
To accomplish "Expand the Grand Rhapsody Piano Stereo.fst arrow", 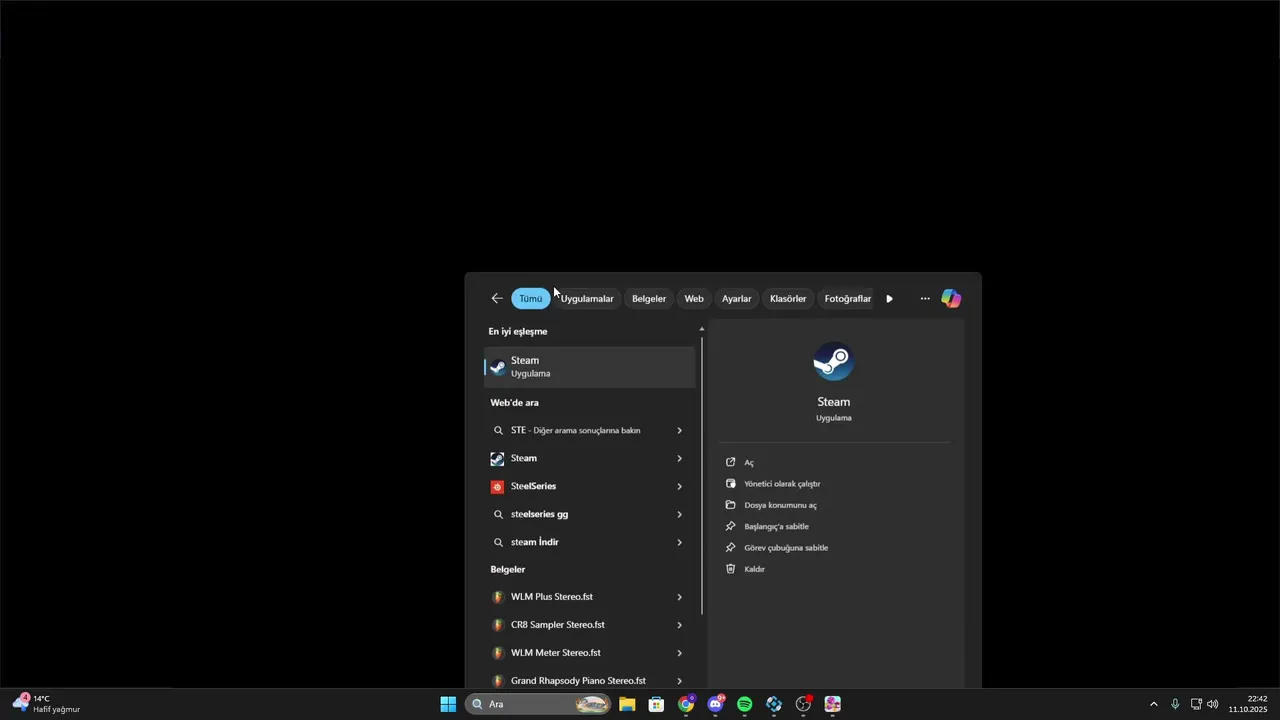I will [x=679, y=681].
